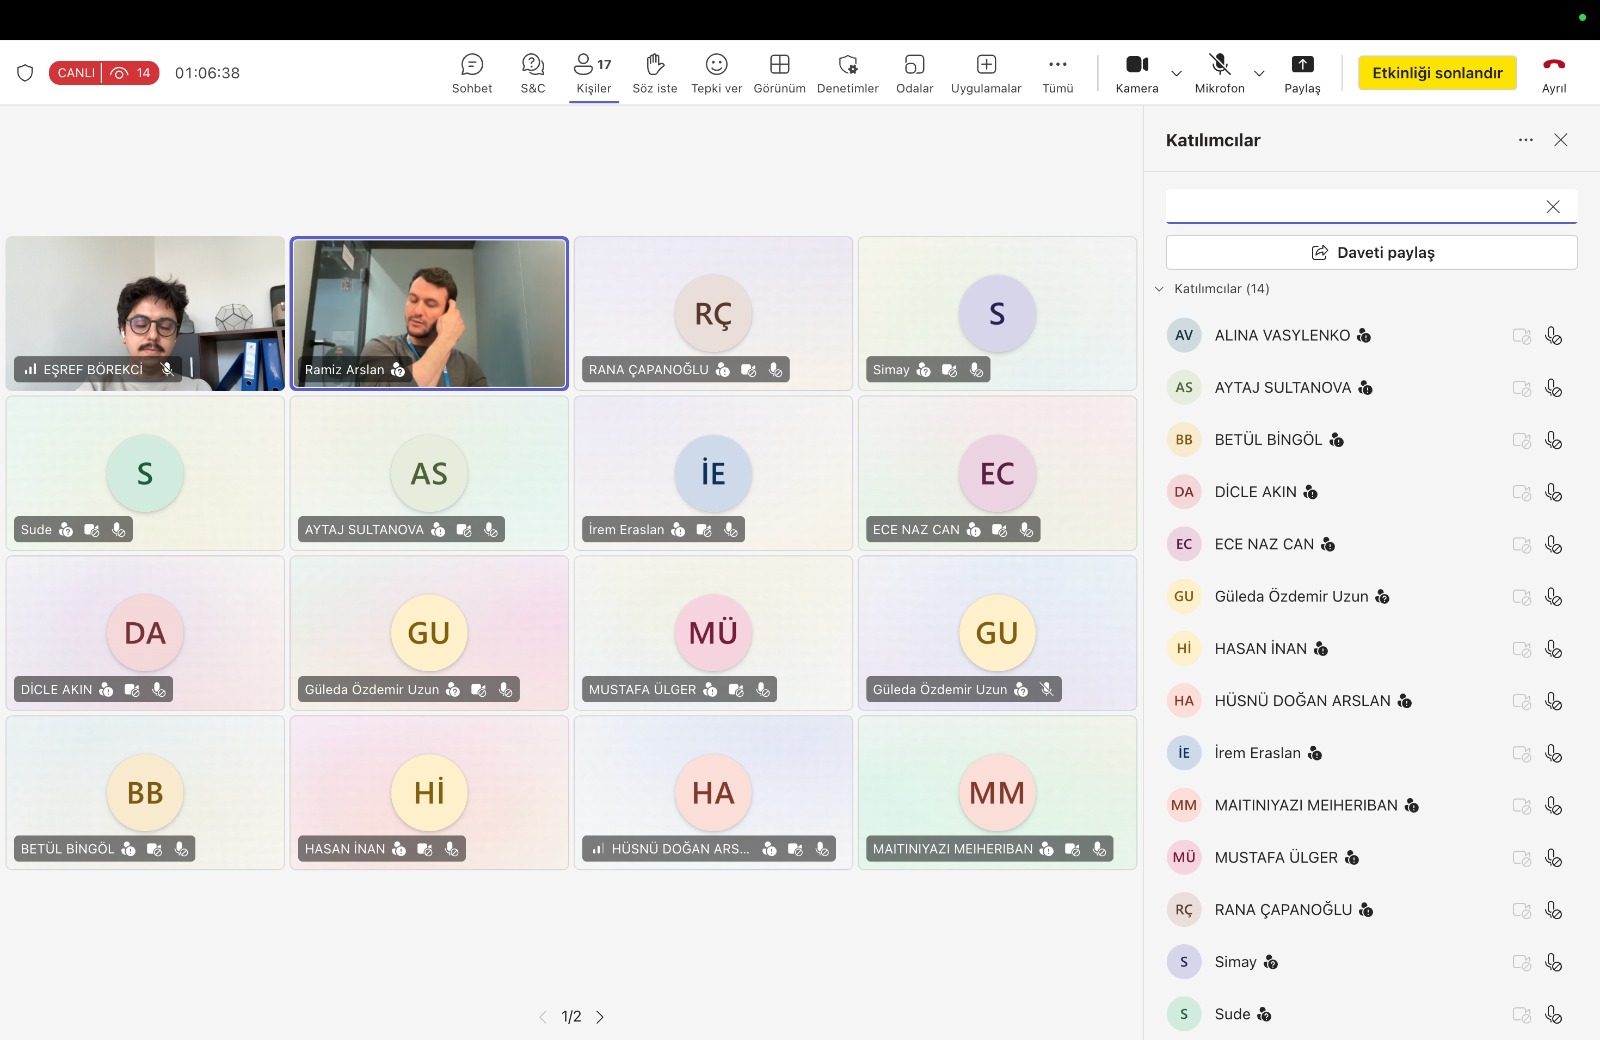Viewport: 1600px width, 1040px height.
Task: Toggle microphone for ECE NAZ CAN in list
Action: click(x=1553, y=545)
